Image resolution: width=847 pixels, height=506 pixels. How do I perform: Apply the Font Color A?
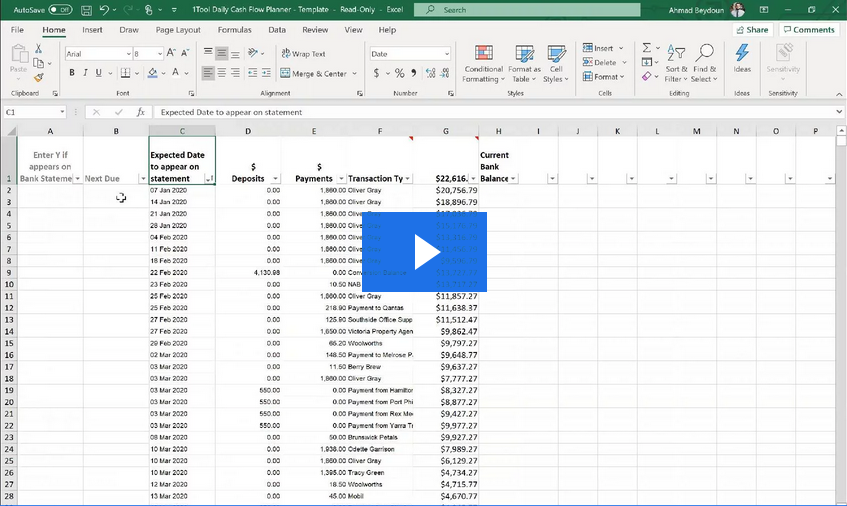[x=176, y=72]
